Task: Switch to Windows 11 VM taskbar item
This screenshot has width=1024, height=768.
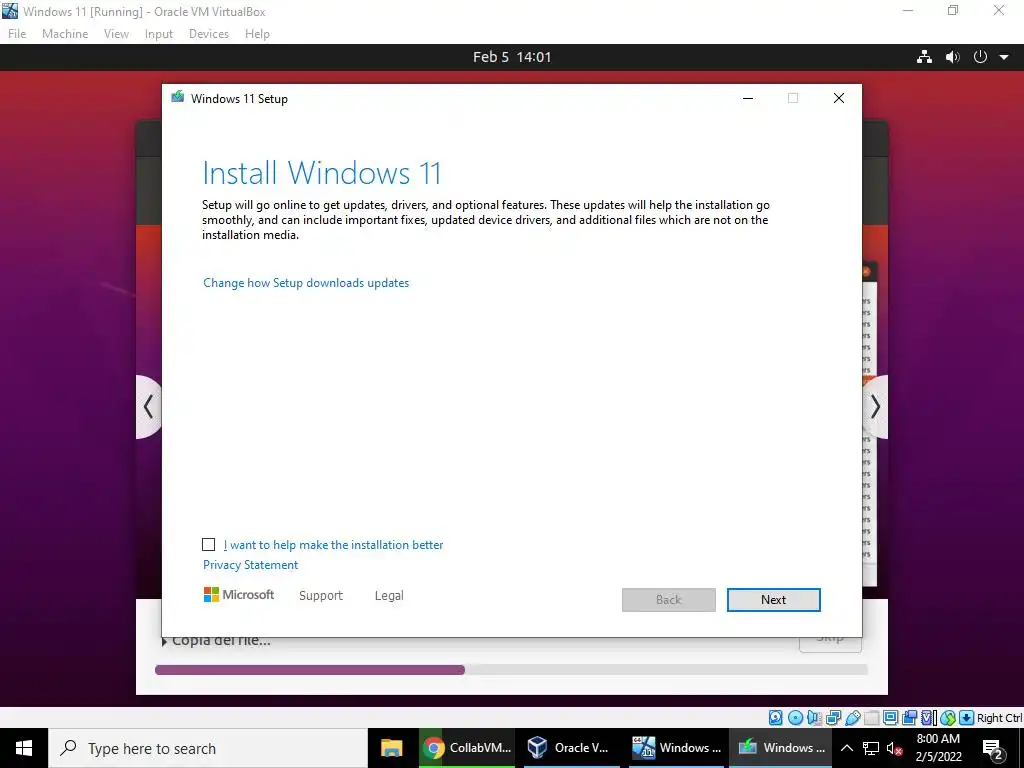Action: pos(676,748)
